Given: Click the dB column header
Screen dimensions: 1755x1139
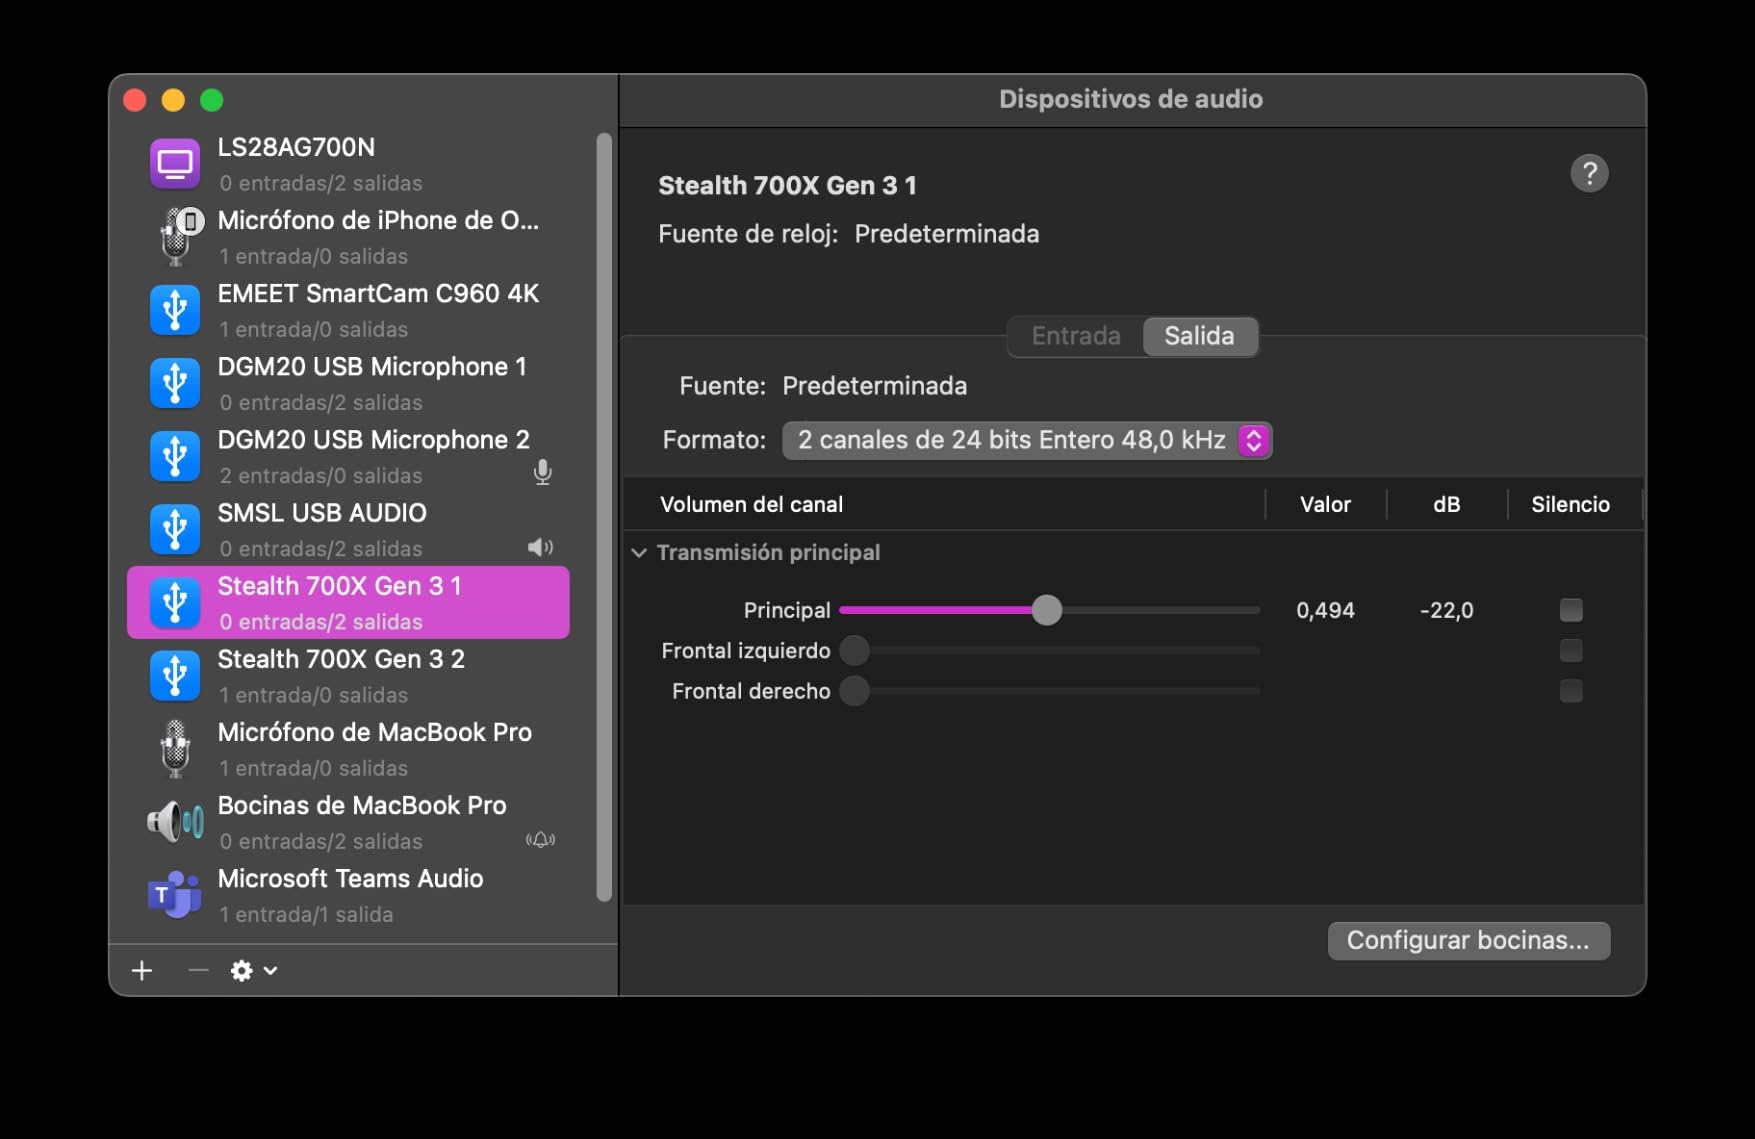Looking at the screenshot, I should coord(1446,505).
